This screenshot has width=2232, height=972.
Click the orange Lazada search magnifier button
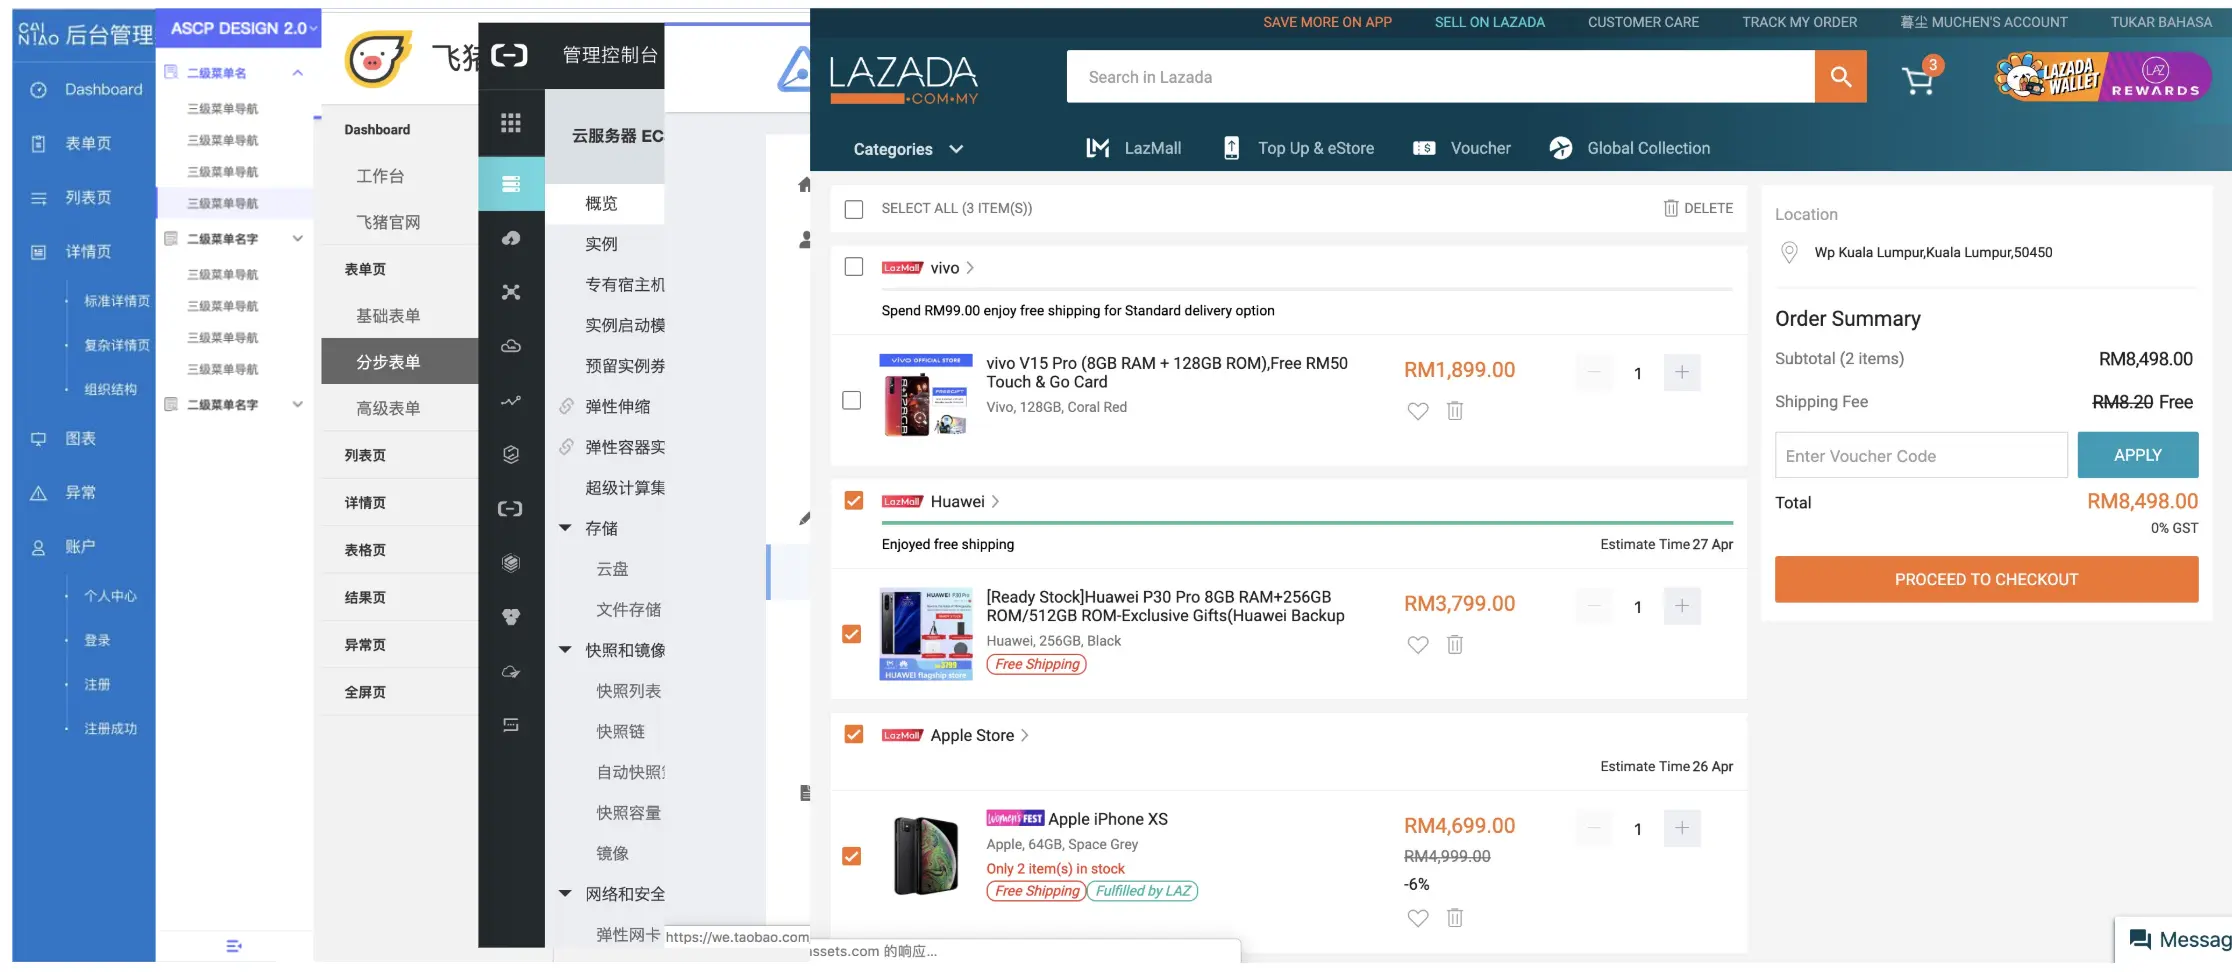point(1840,77)
